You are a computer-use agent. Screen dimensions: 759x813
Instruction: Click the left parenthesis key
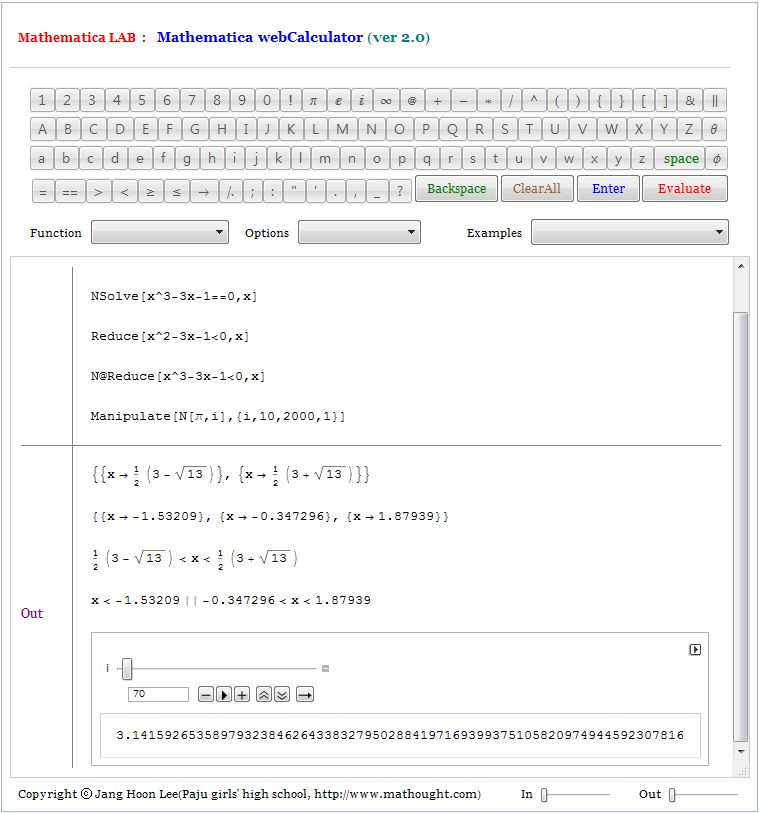tap(557, 101)
